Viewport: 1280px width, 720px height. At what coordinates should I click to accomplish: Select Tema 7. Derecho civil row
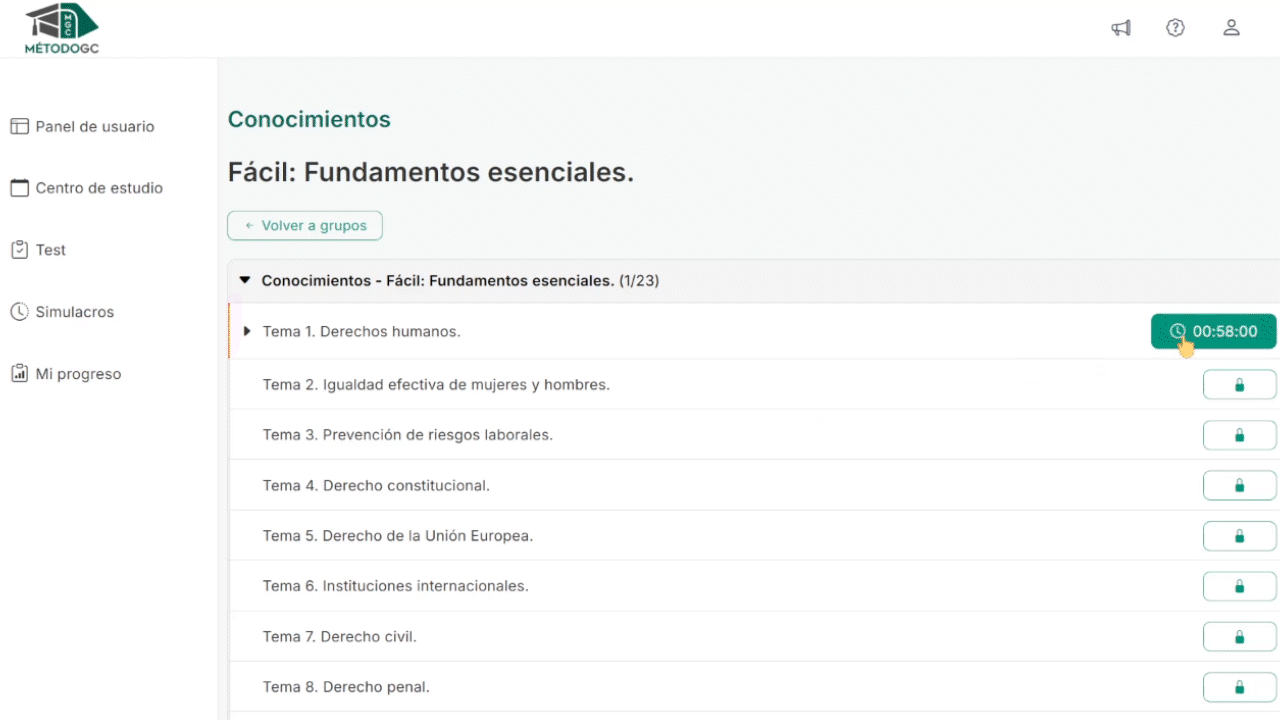point(339,637)
